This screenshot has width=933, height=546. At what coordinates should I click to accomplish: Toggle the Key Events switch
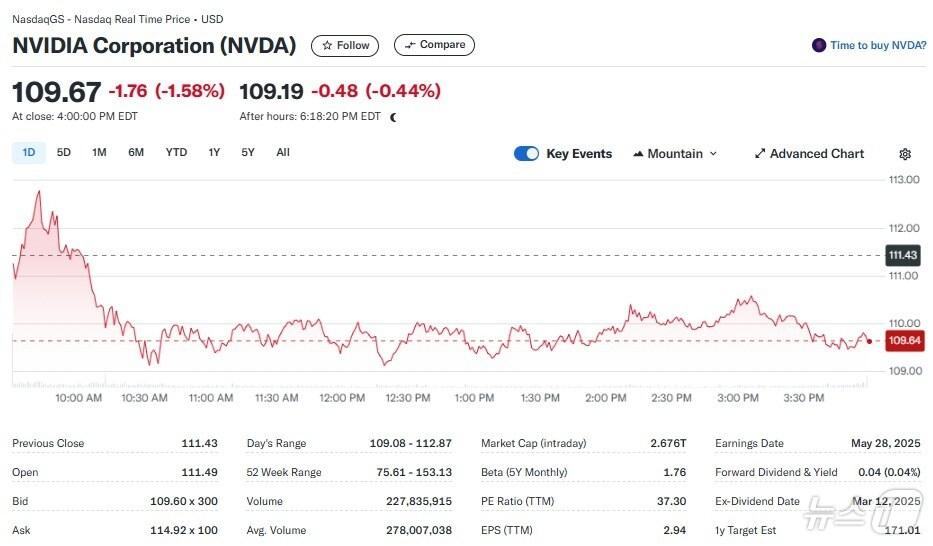[526, 154]
